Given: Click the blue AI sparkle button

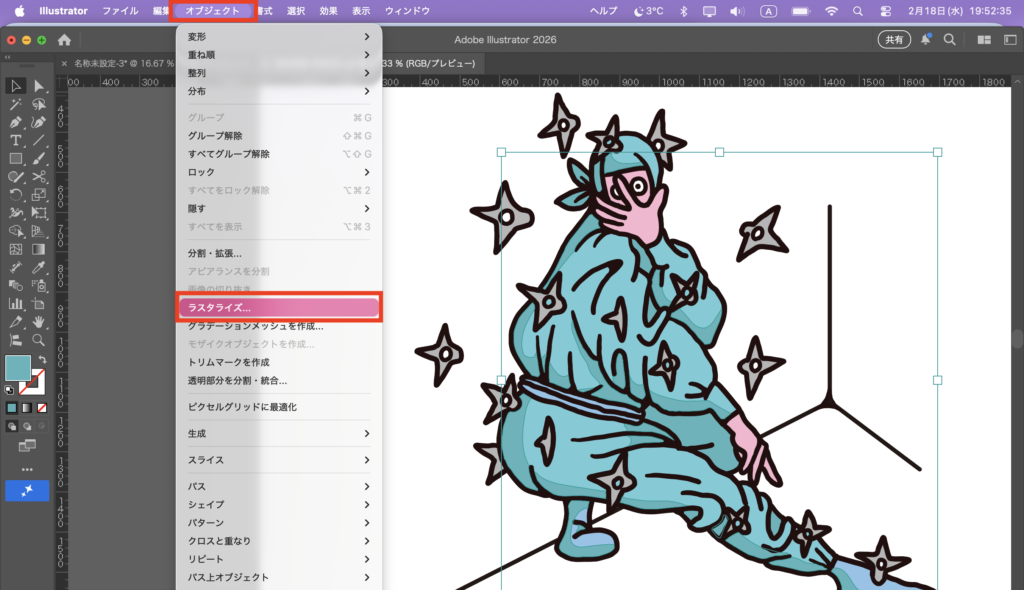Looking at the screenshot, I should [27, 490].
